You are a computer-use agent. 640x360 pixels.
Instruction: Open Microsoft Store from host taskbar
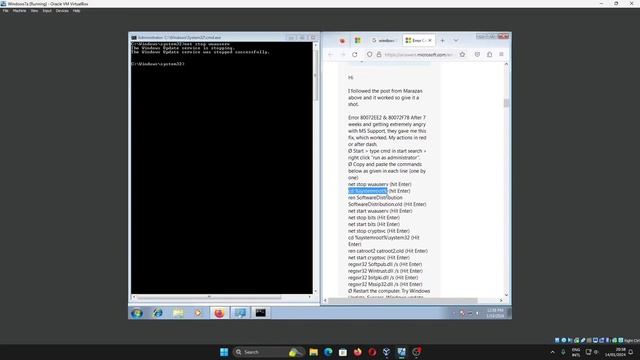(343, 352)
